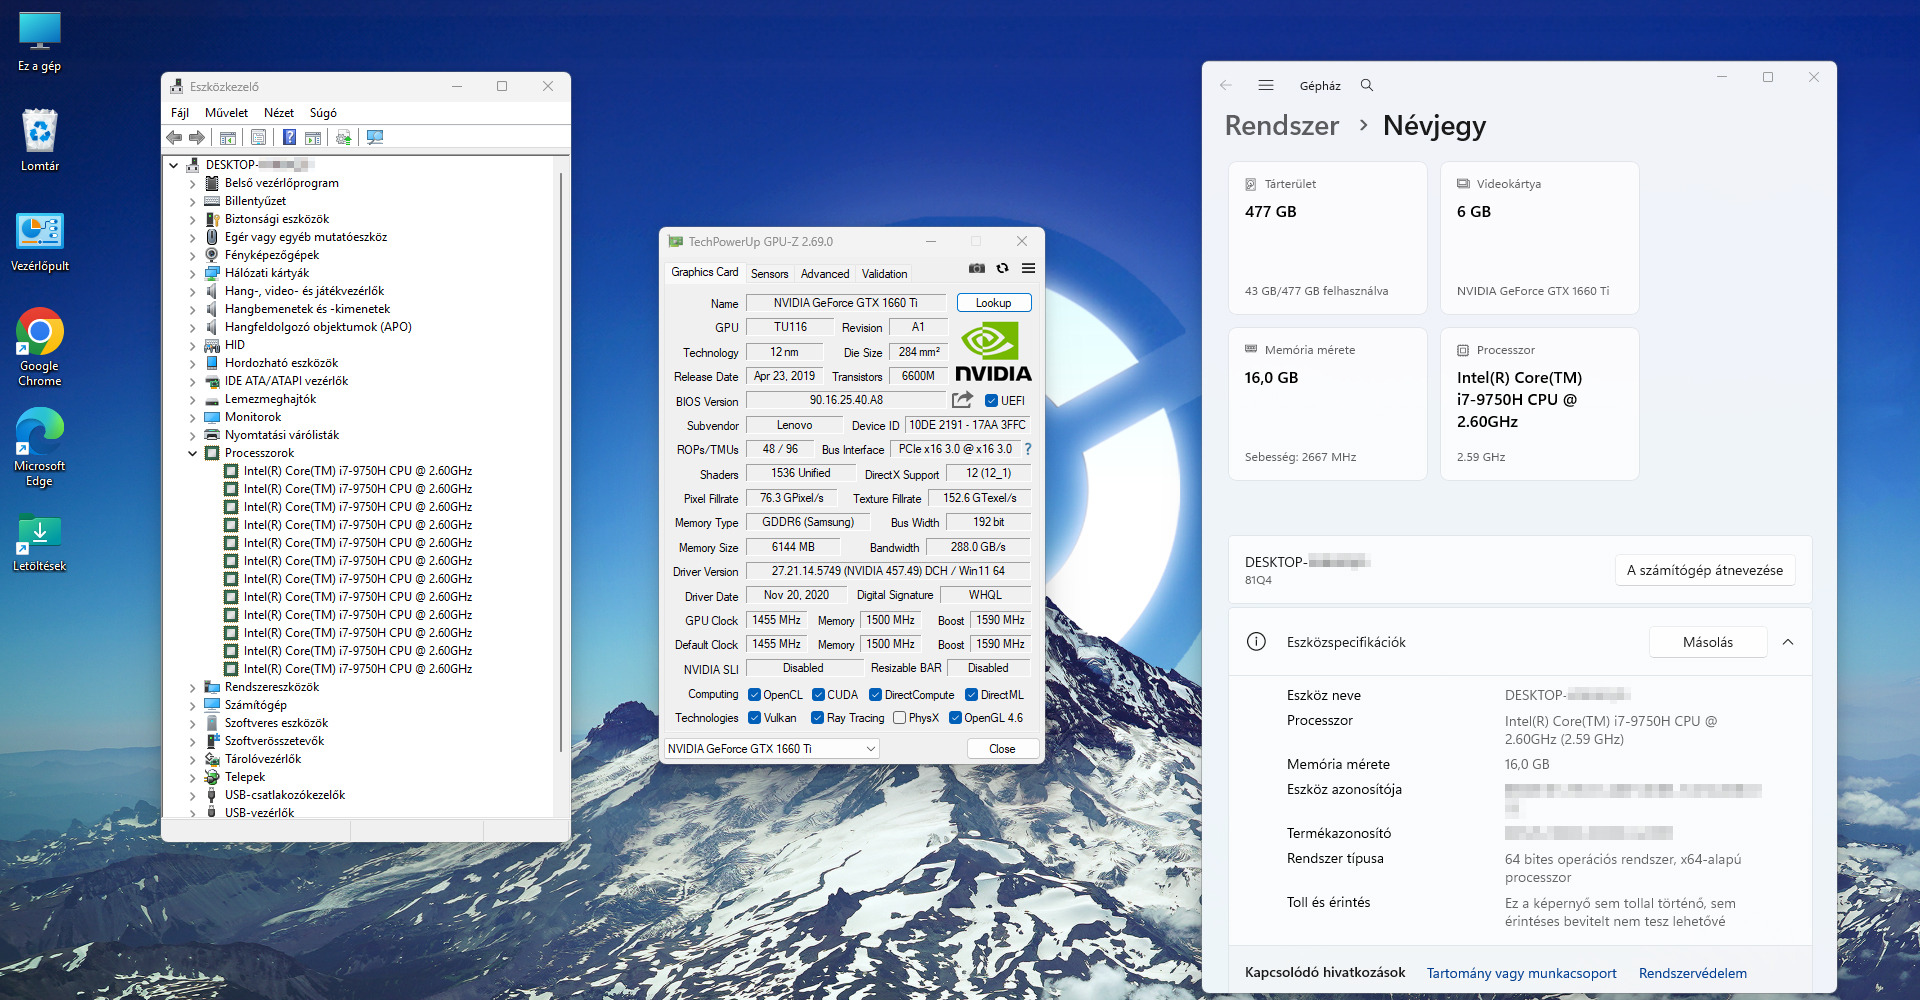This screenshot has width=1920, height=1000.
Task: Open the Settings navigation hamburger menu
Action: point(1266,85)
